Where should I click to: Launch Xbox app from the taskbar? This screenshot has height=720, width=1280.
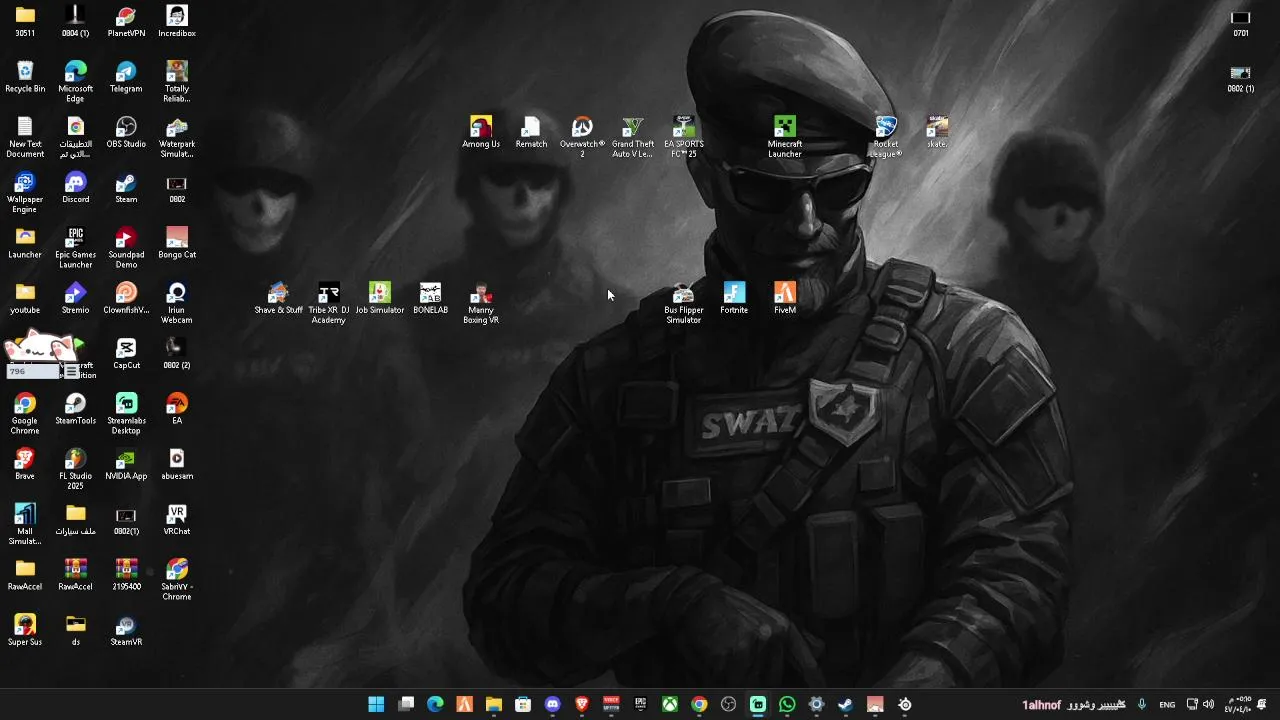tap(670, 705)
